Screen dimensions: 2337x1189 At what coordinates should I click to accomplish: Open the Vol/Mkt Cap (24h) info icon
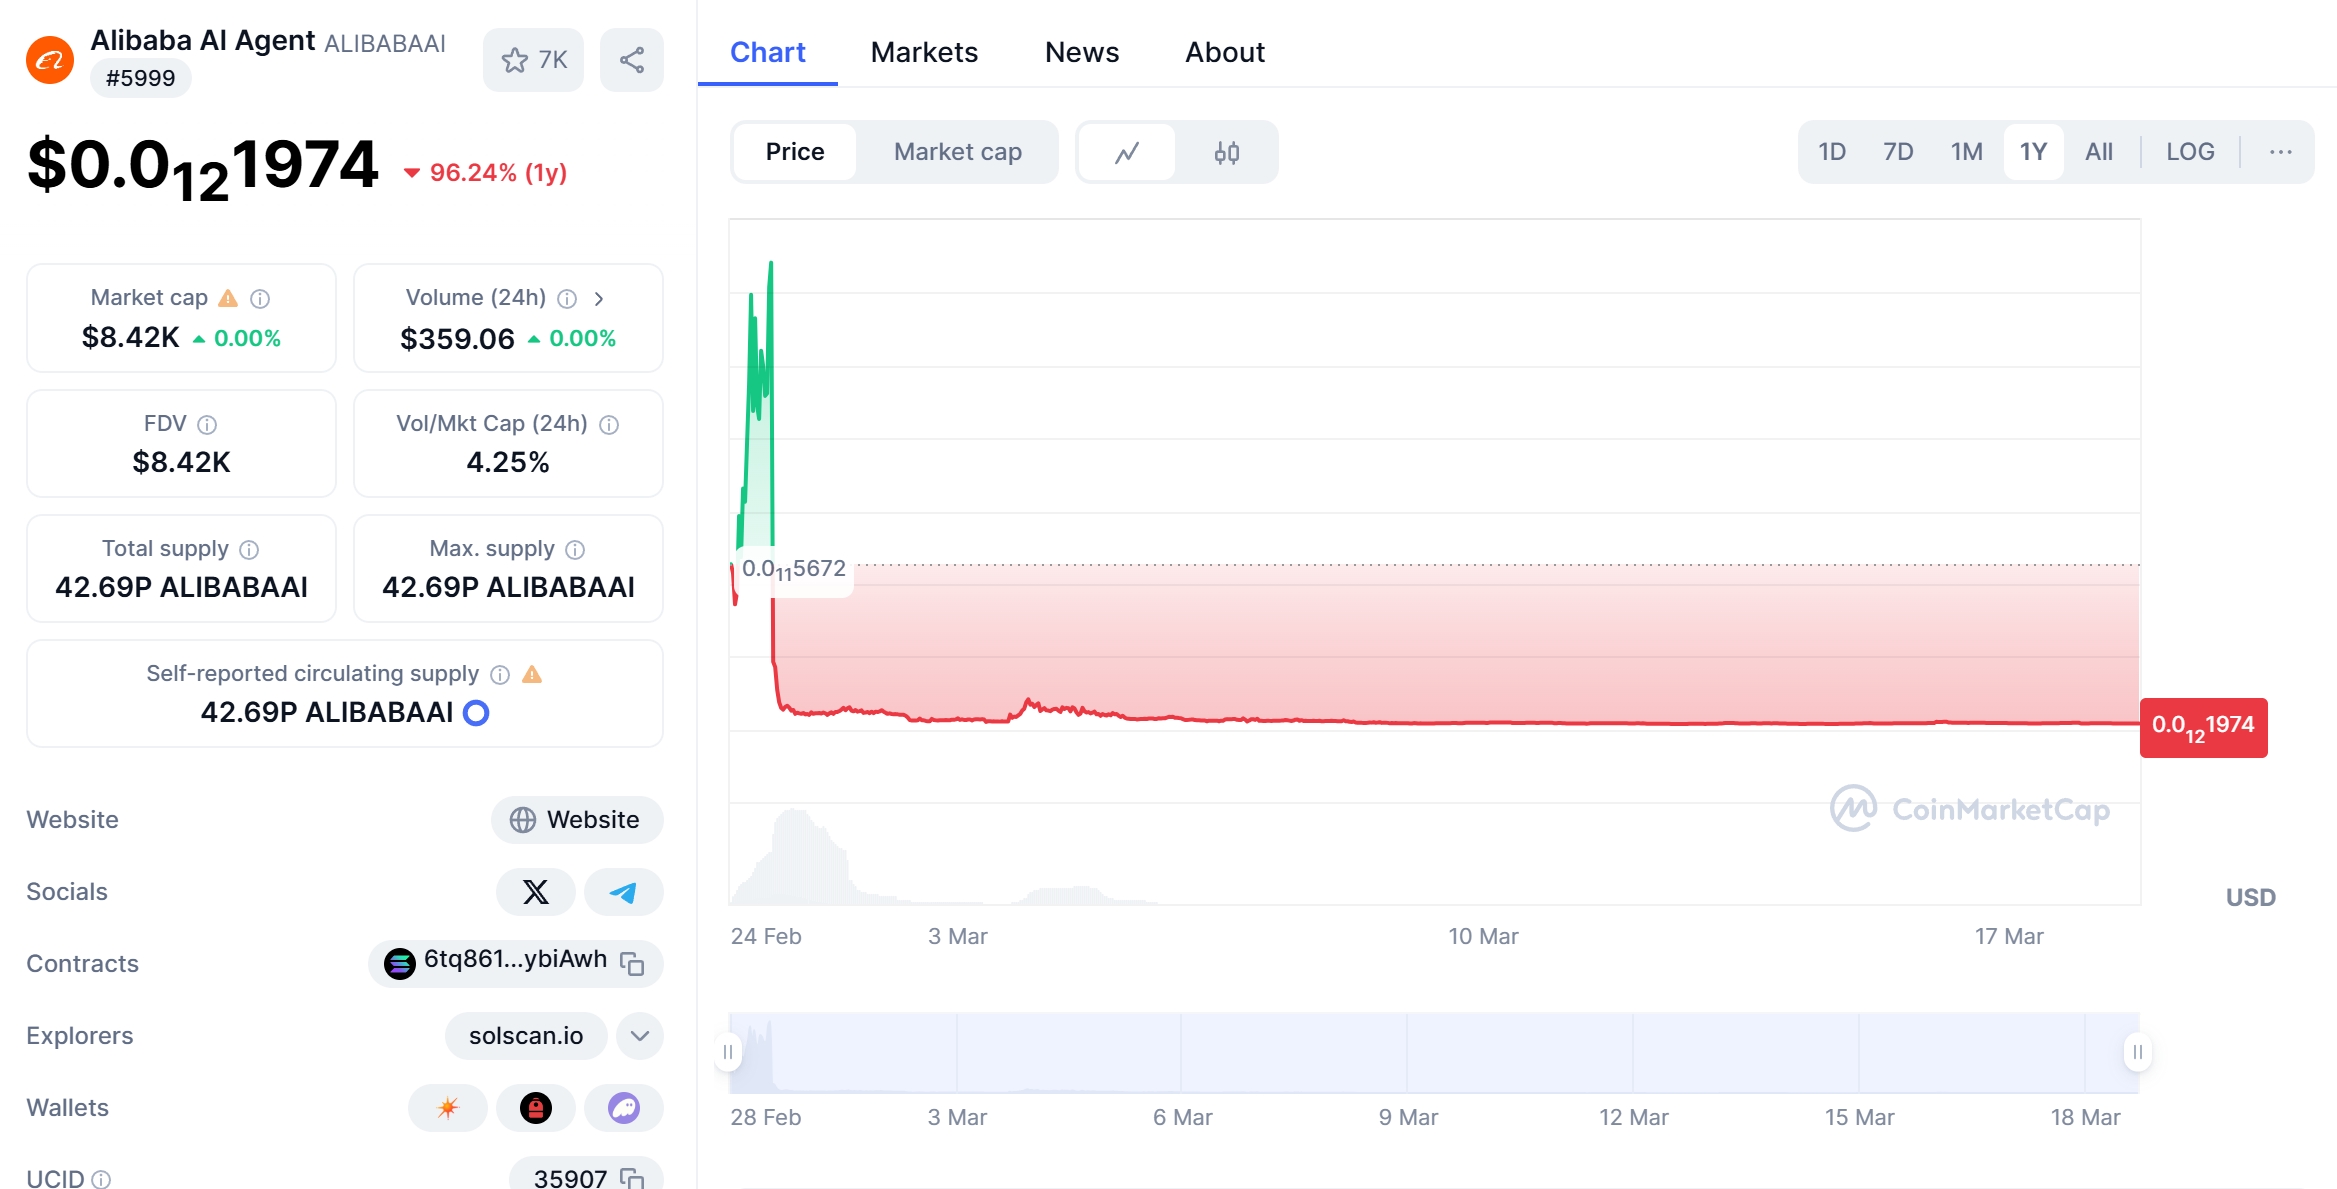[609, 424]
